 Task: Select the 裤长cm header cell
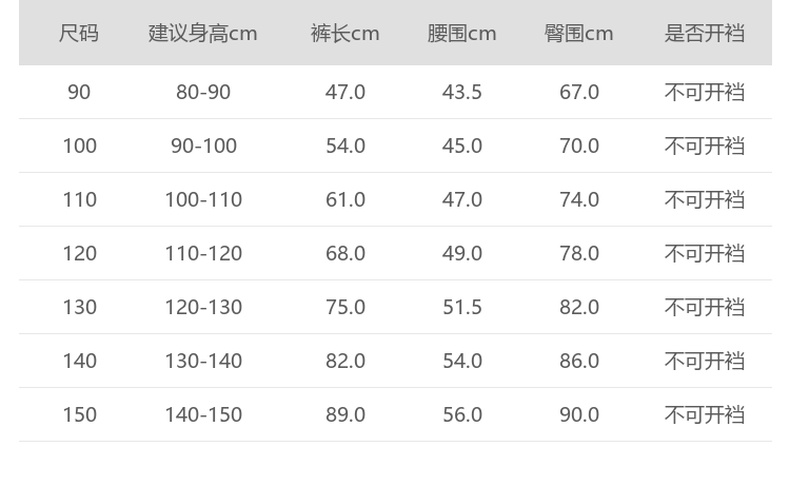coord(345,33)
